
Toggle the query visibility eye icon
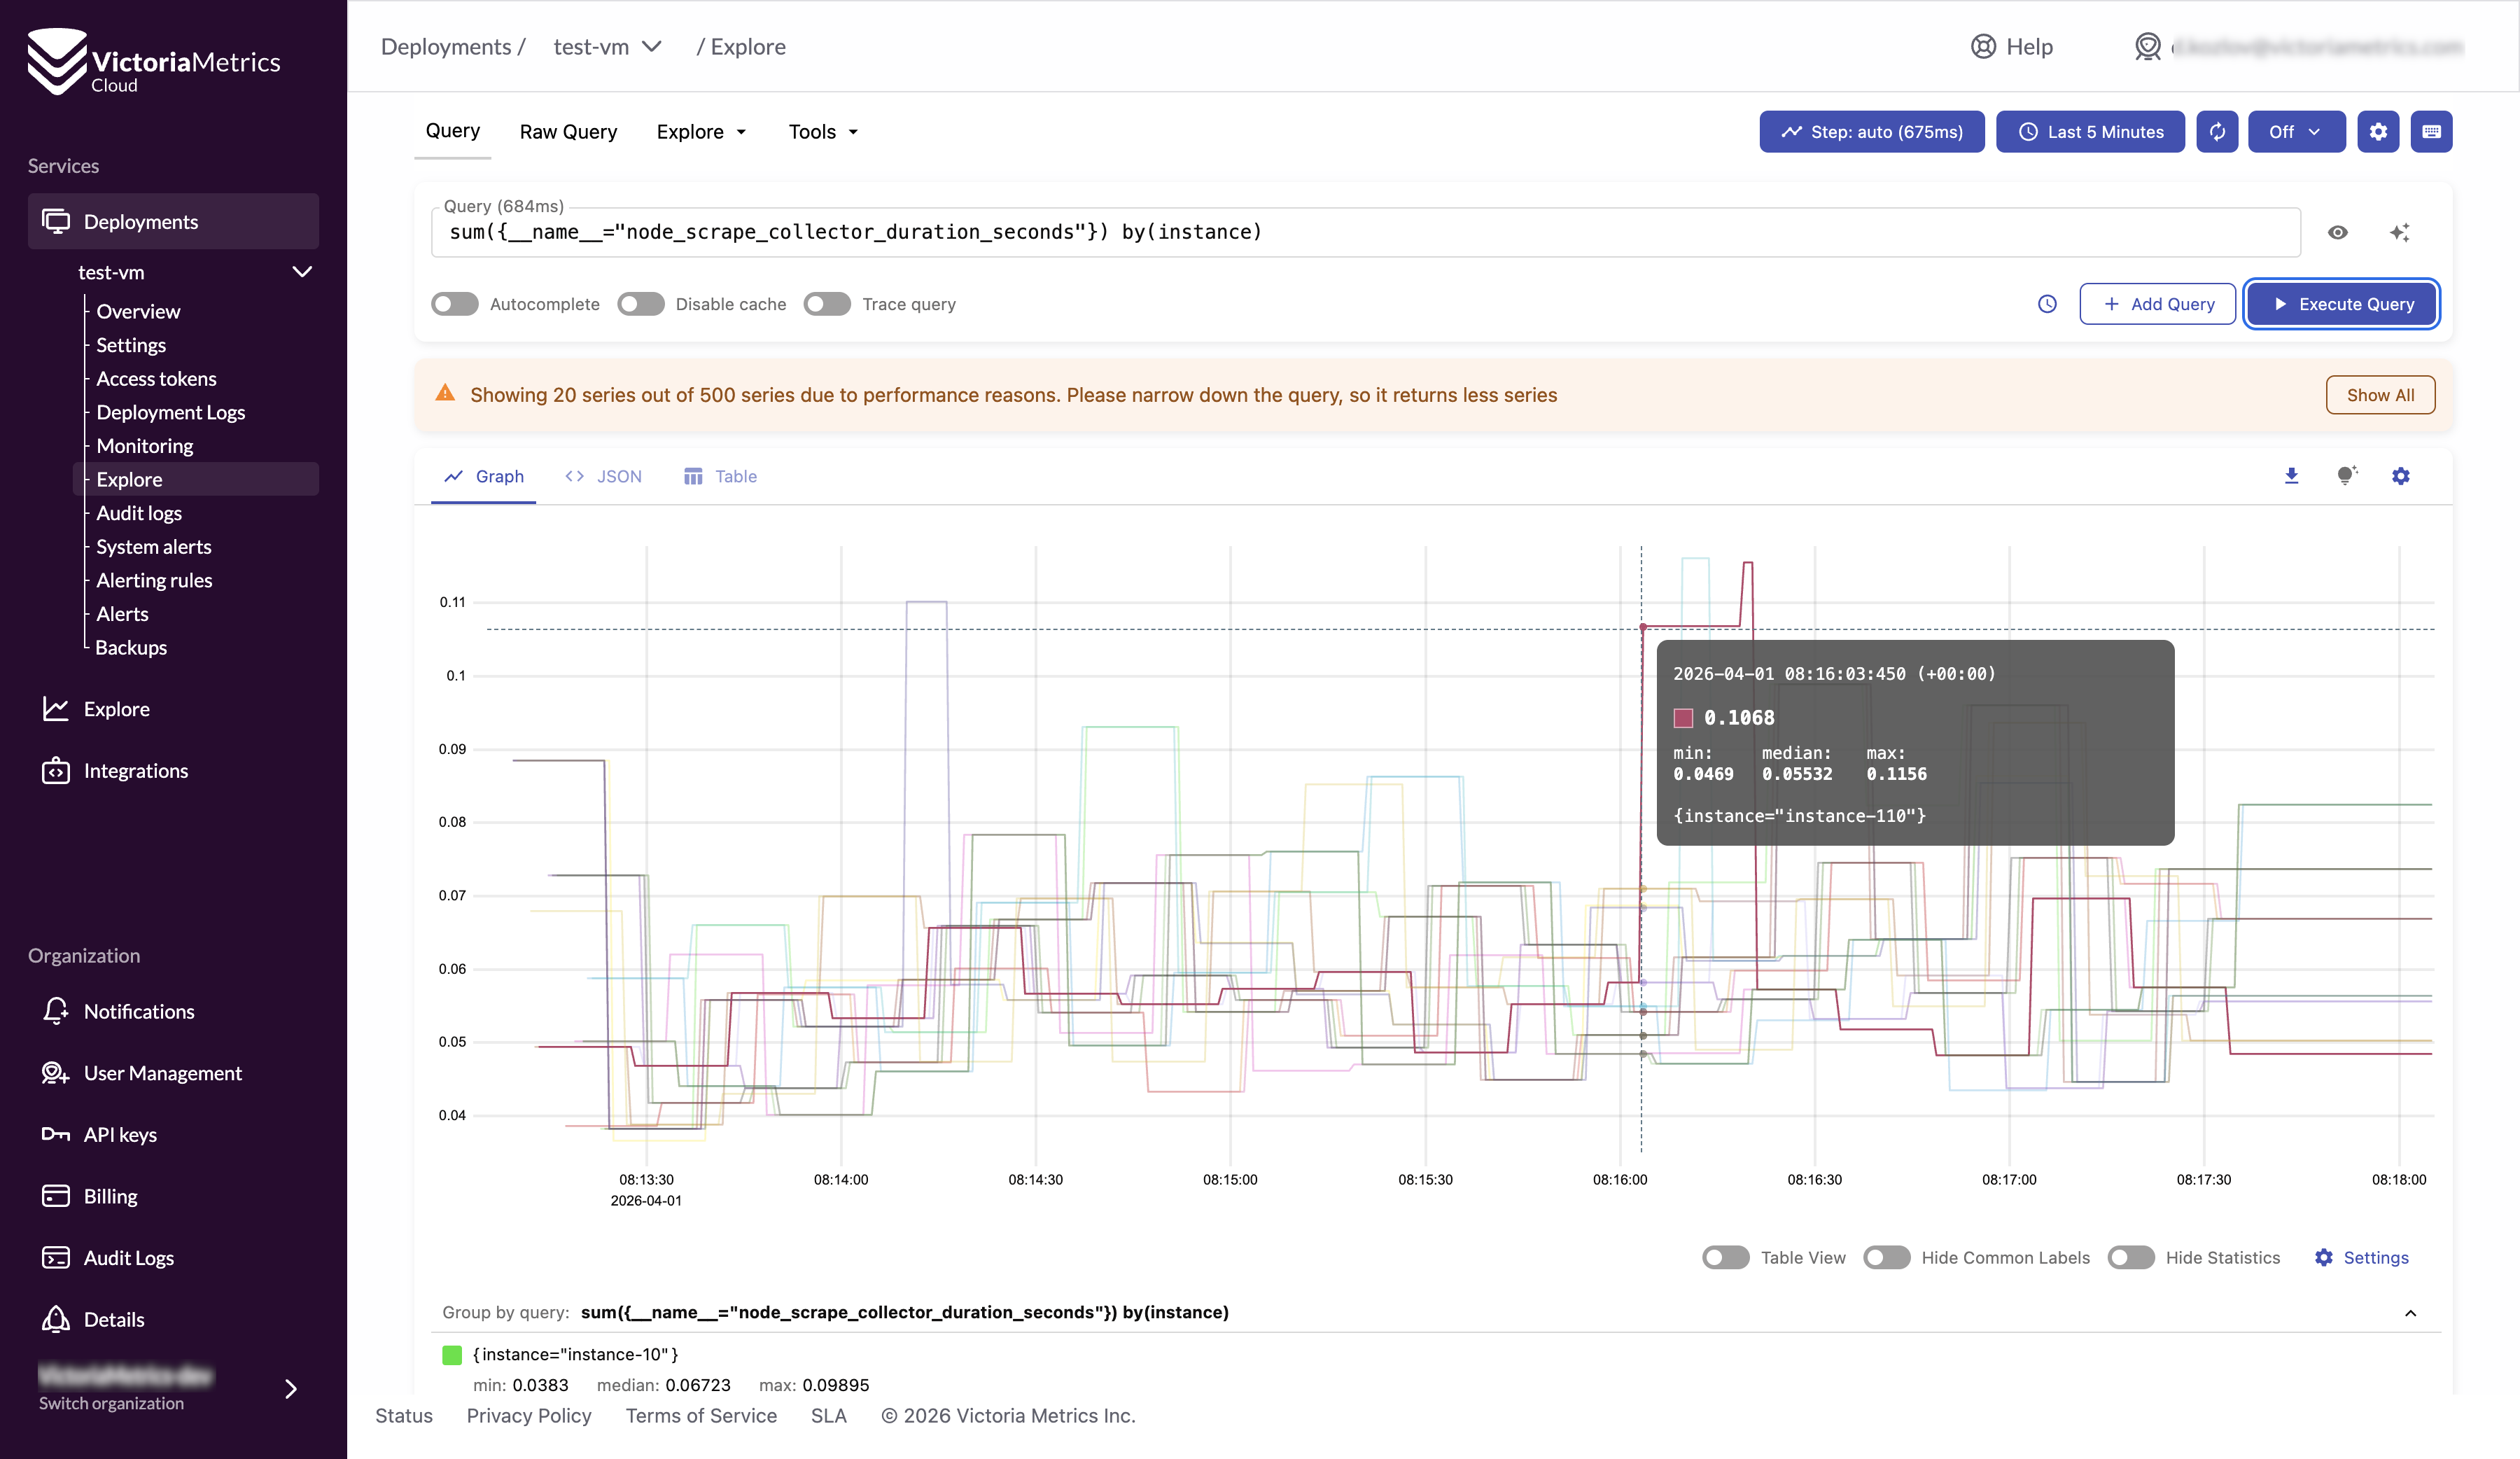pos(2337,232)
